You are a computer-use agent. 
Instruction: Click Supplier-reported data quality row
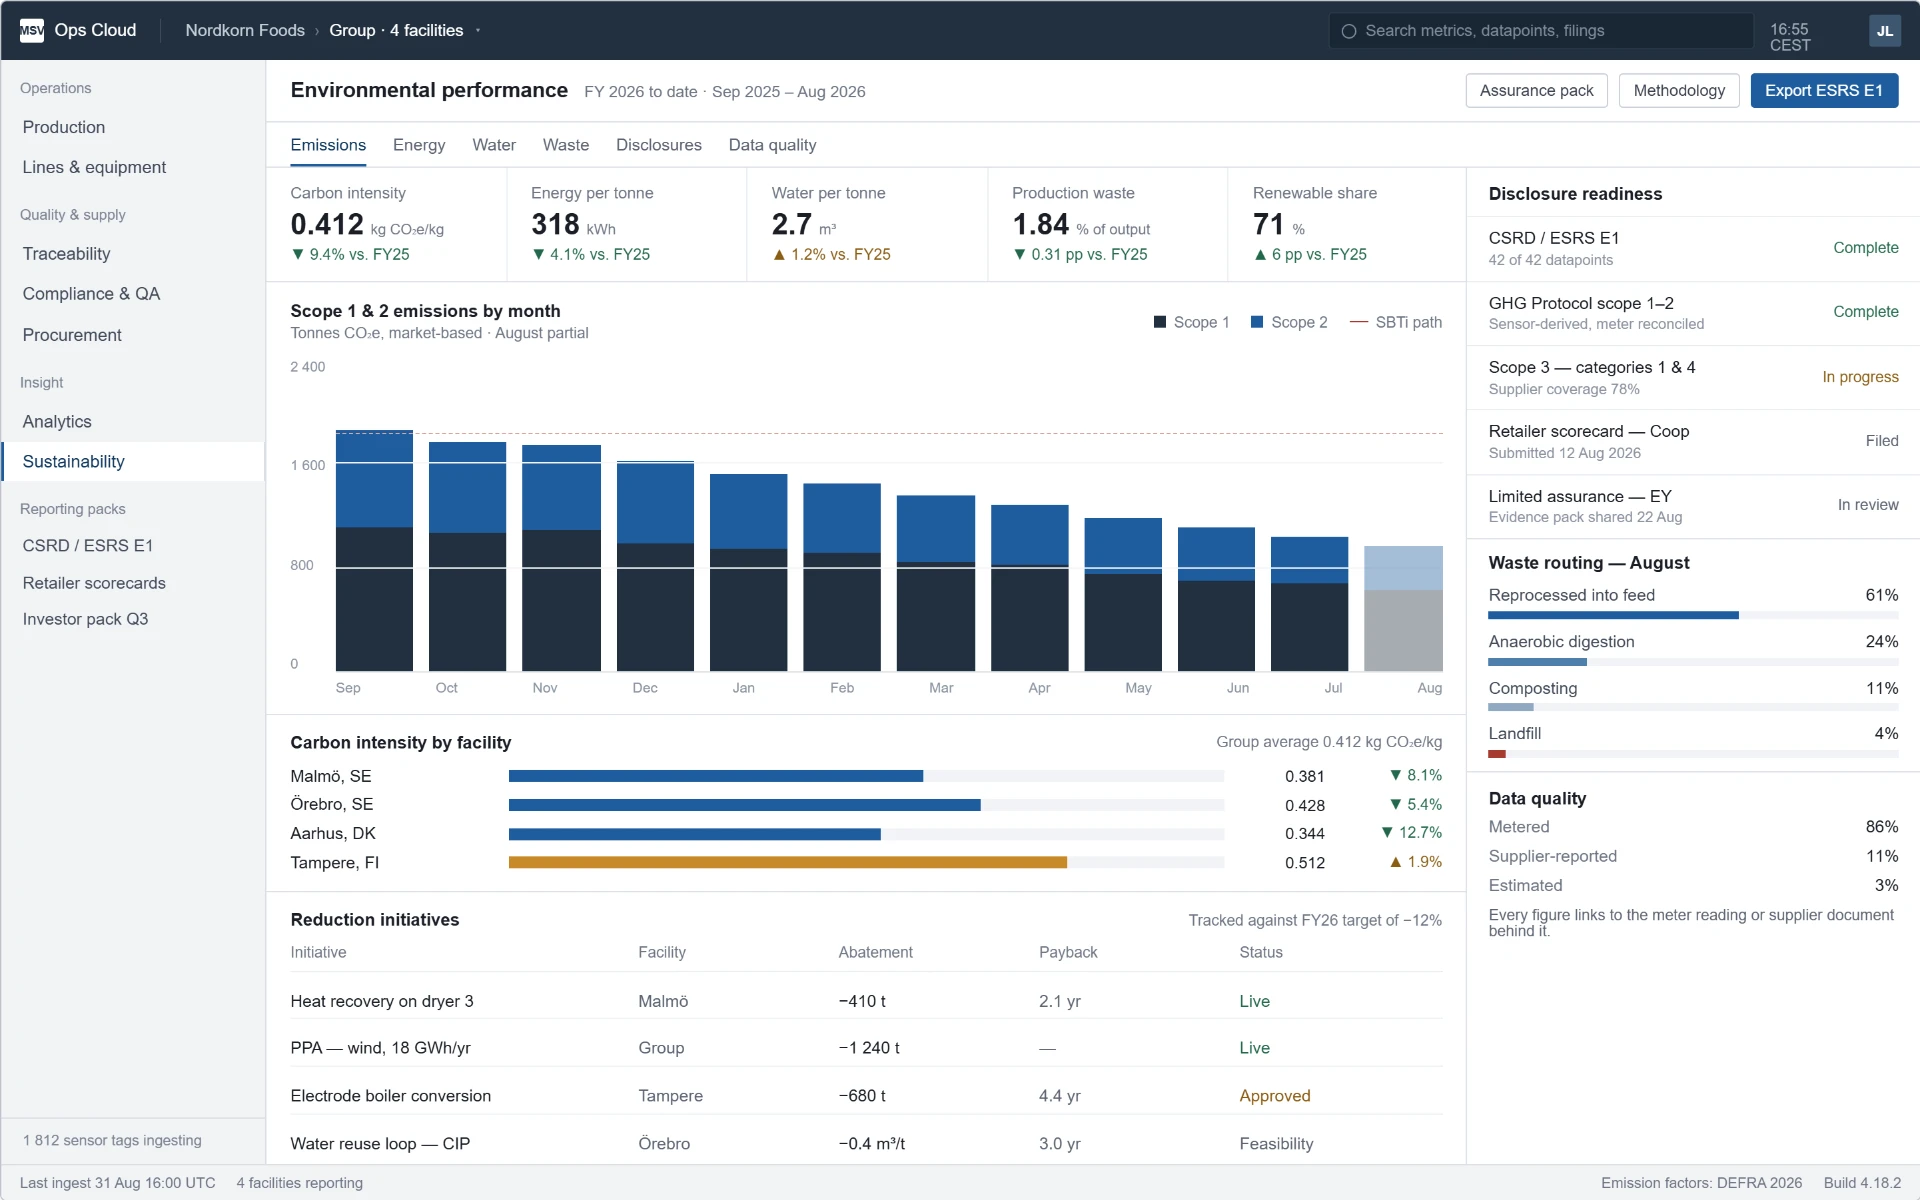pos(1693,856)
